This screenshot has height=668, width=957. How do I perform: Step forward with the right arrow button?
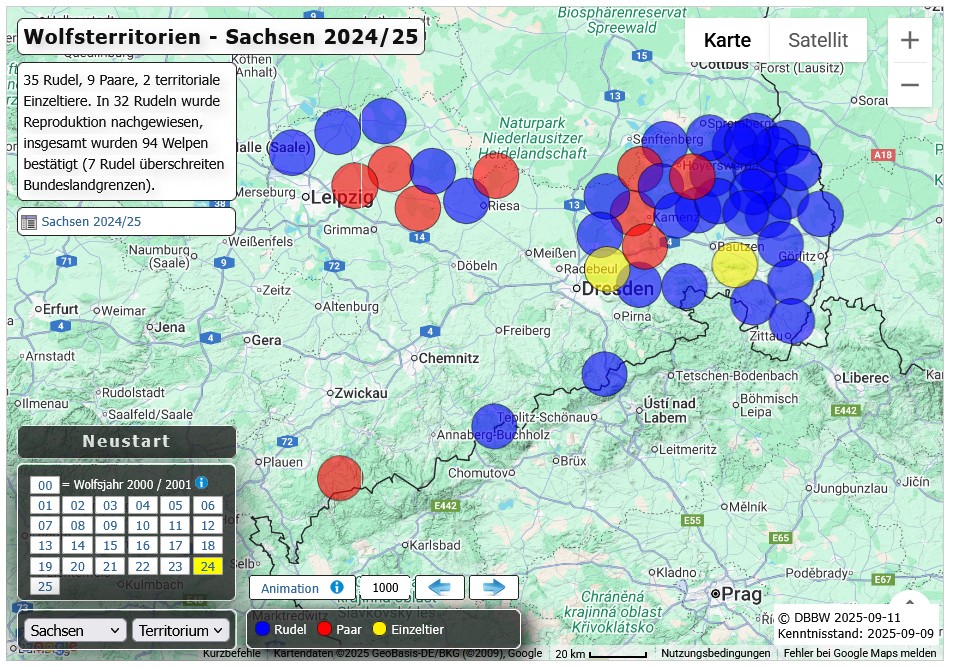tap(494, 588)
